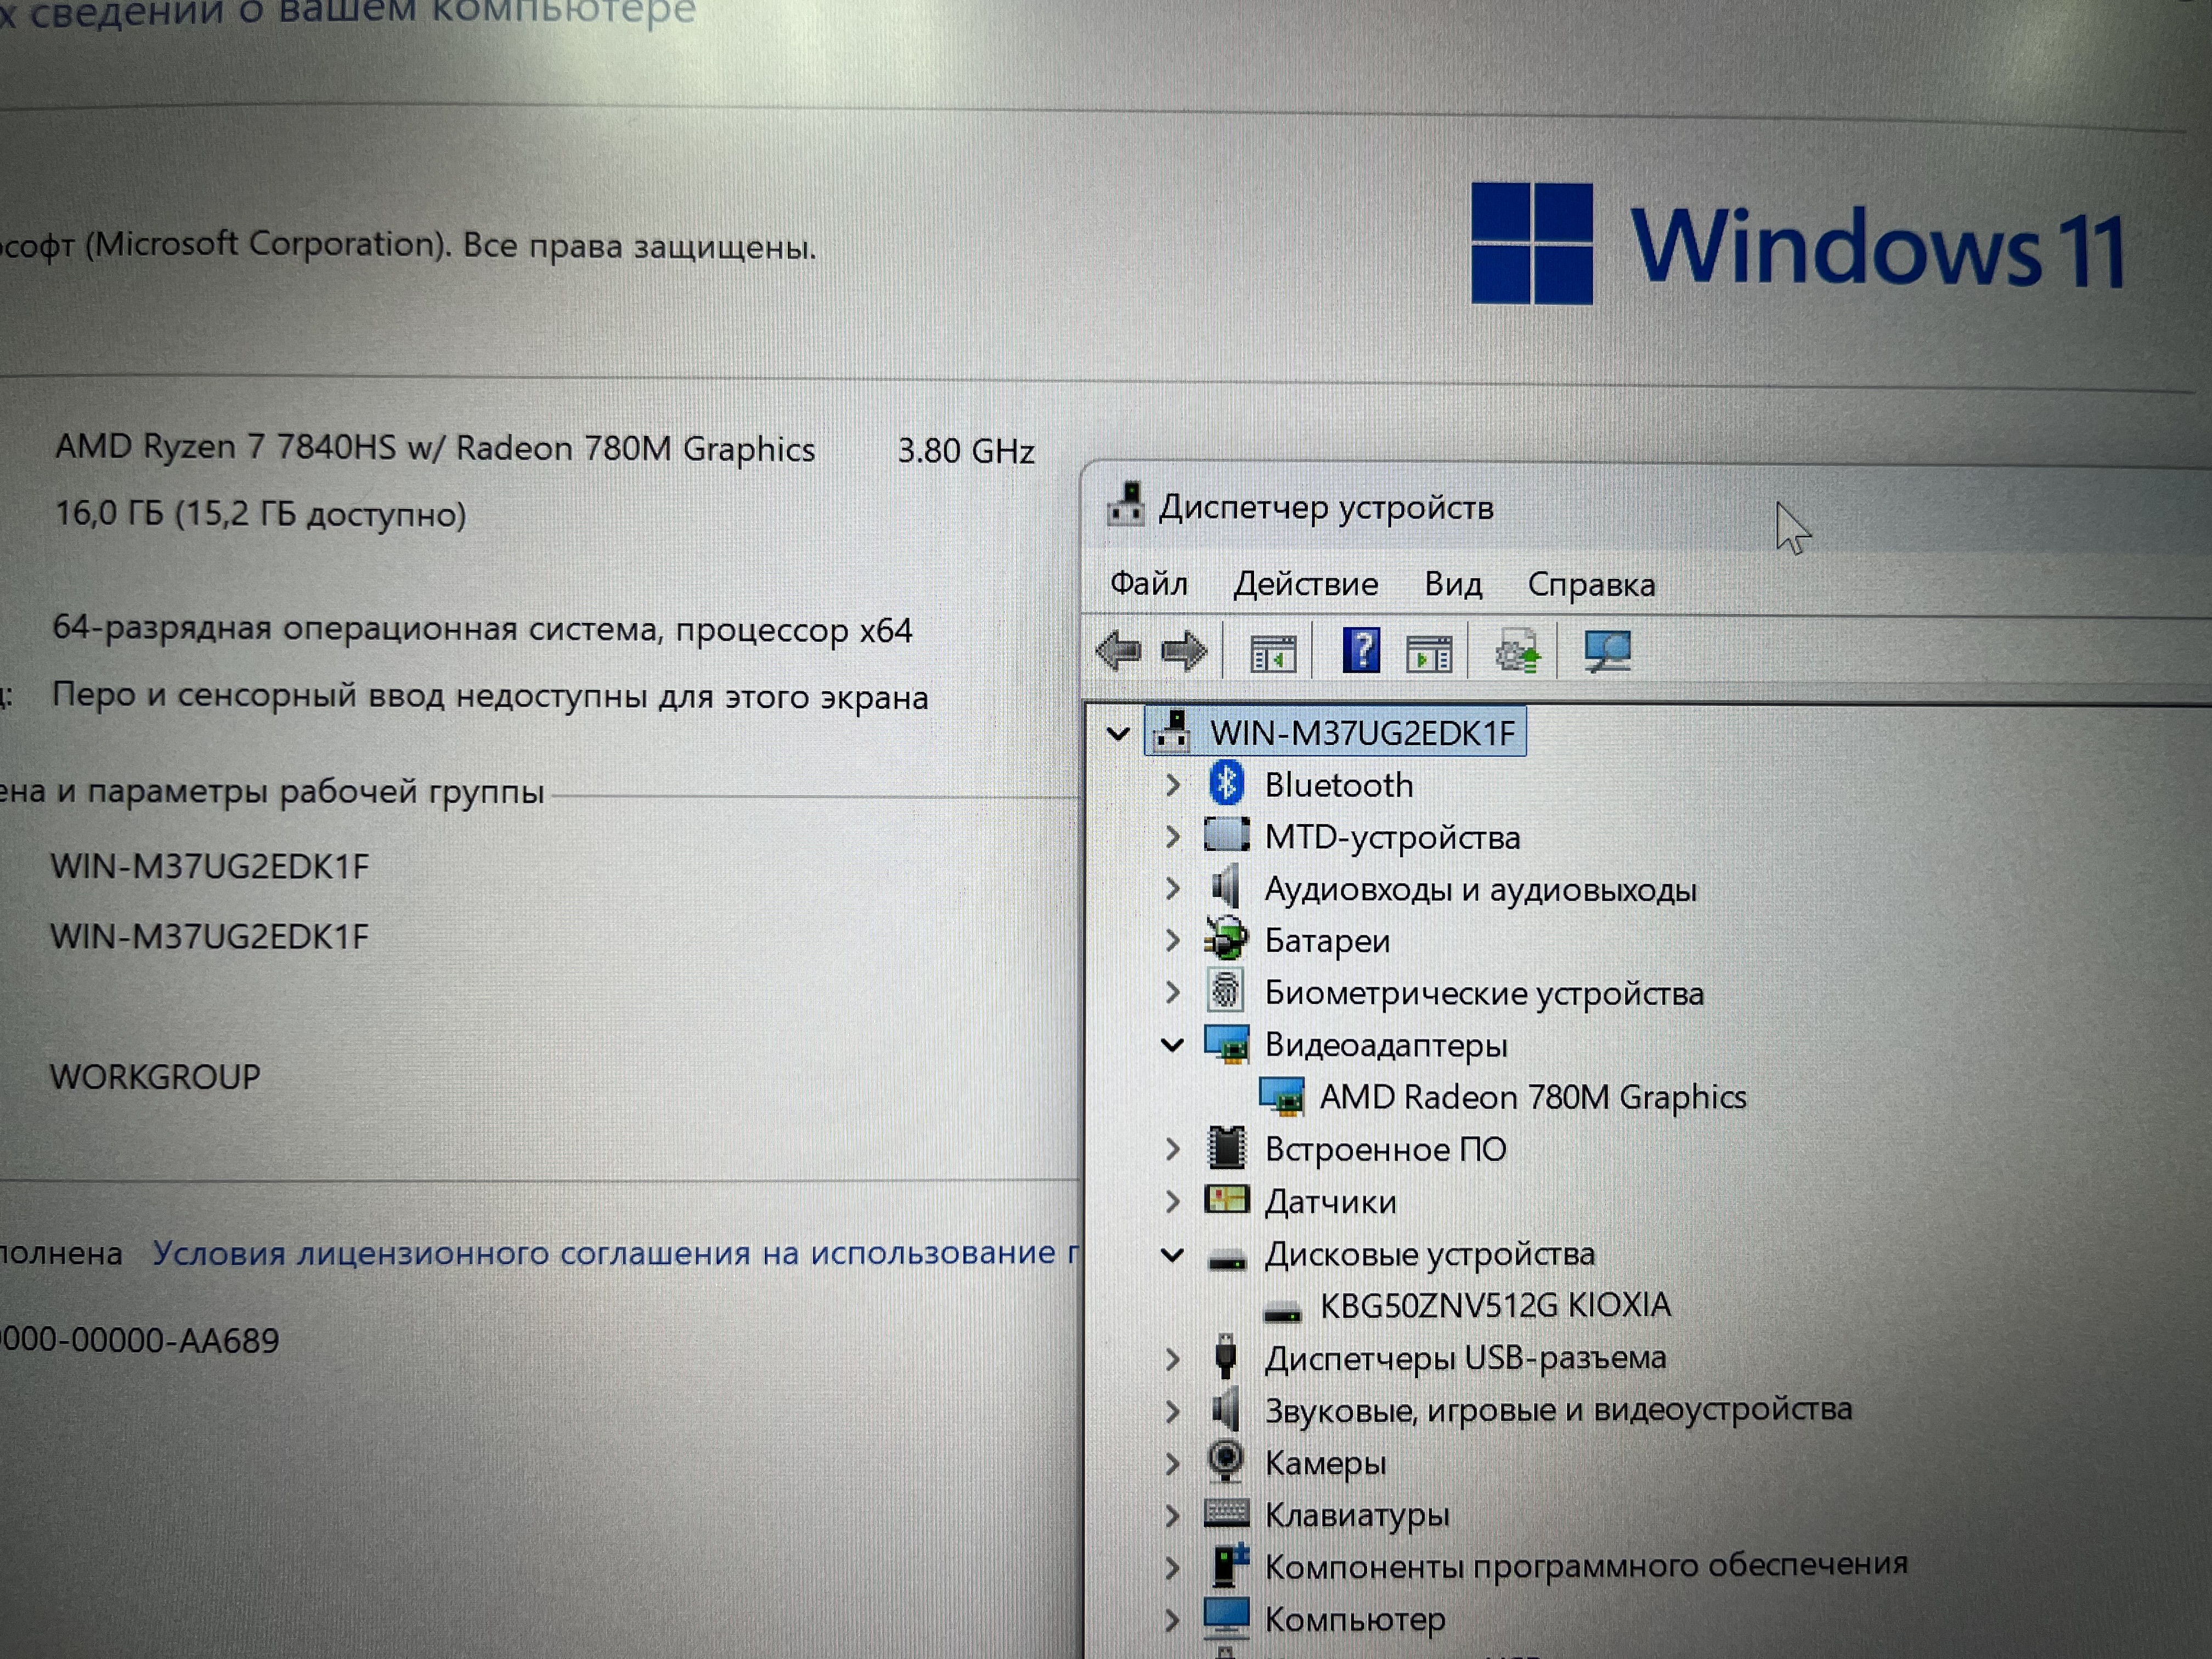Select the Клавиатуры tree item
Image resolution: width=2212 pixels, height=1659 pixels.
click(1356, 1515)
